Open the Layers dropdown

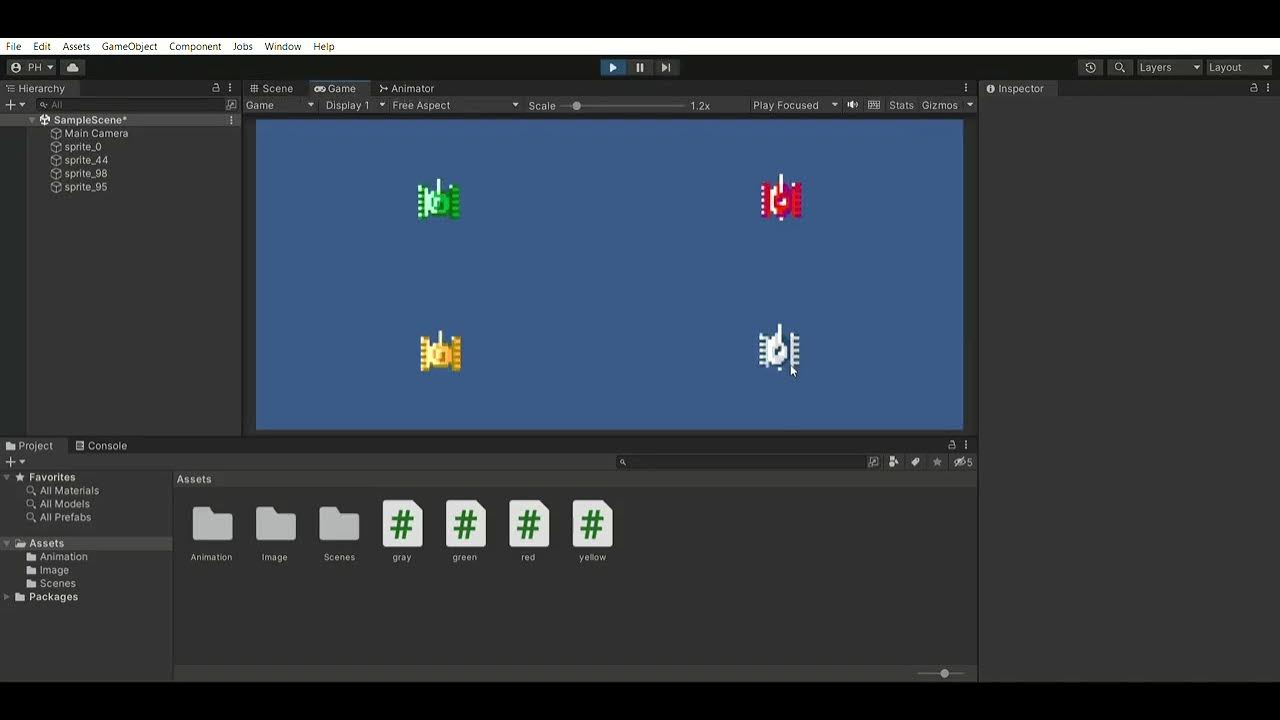click(1169, 67)
